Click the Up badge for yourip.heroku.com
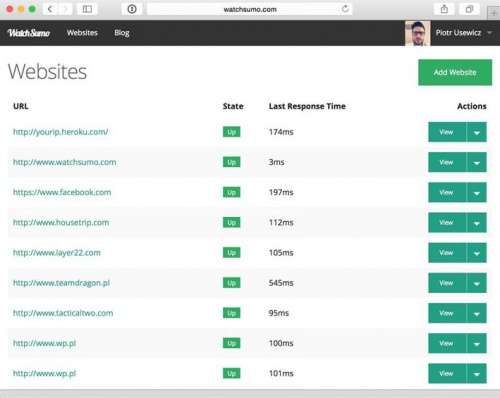The image size is (500, 398). pyautogui.click(x=231, y=132)
